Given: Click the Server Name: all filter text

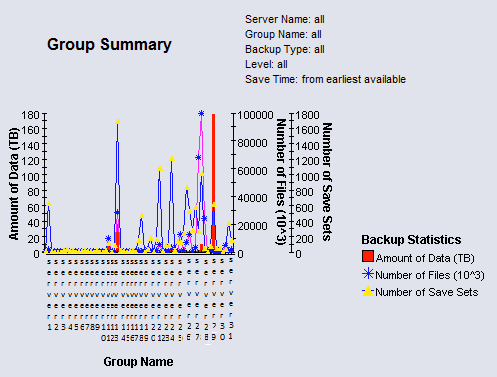Looking at the screenshot, I should [x=285, y=19].
